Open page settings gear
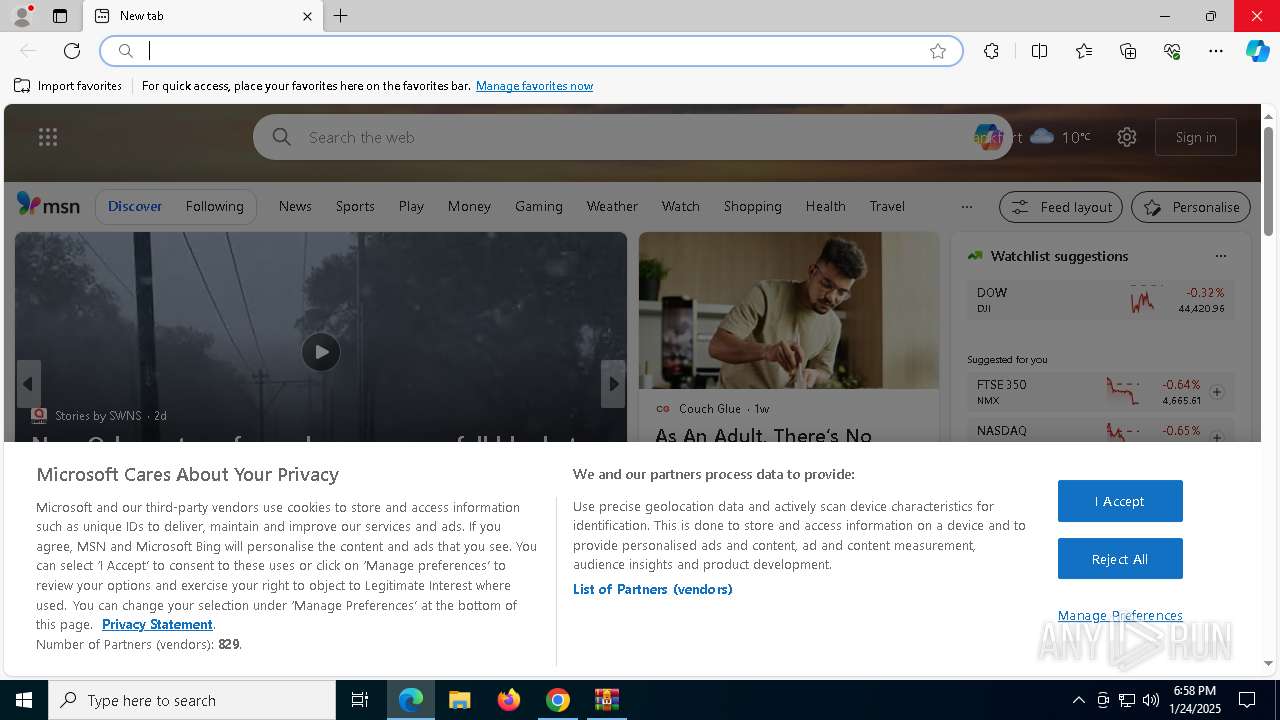 [1127, 137]
